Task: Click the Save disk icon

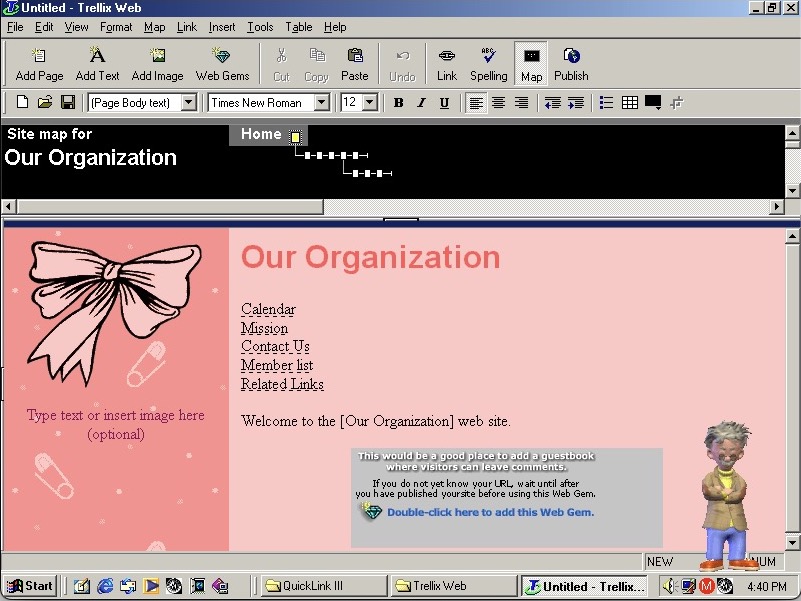Action: pyautogui.click(x=68, y=103)
